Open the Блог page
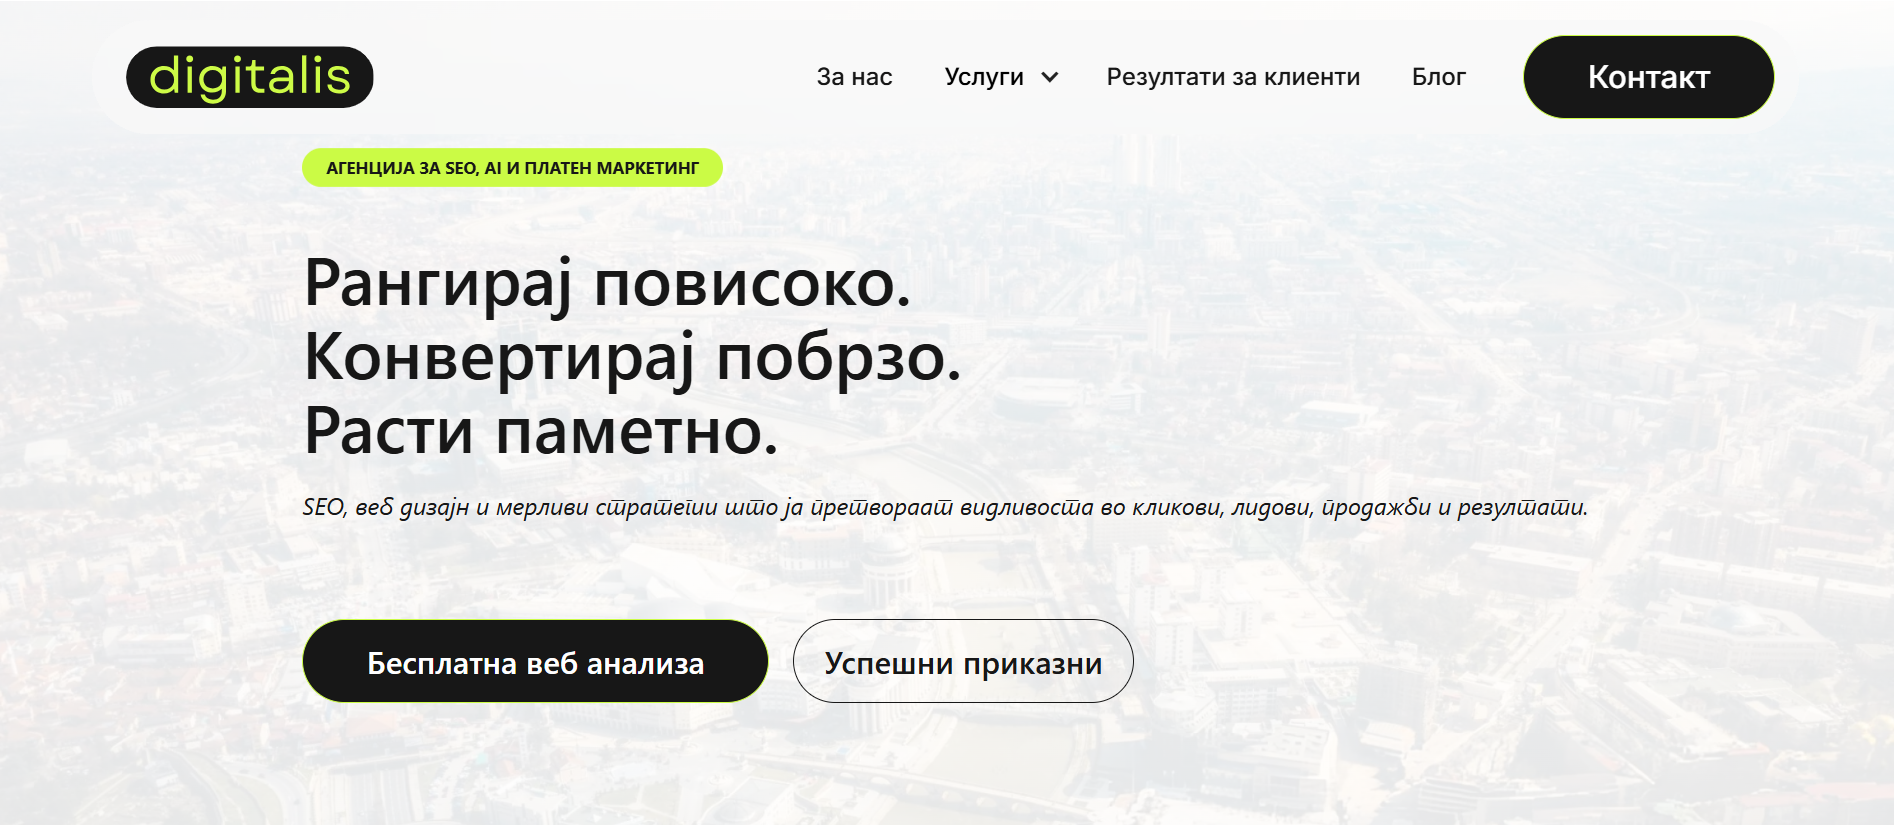The height and width of the screenshot is (825, 1894). (1438, 77)
